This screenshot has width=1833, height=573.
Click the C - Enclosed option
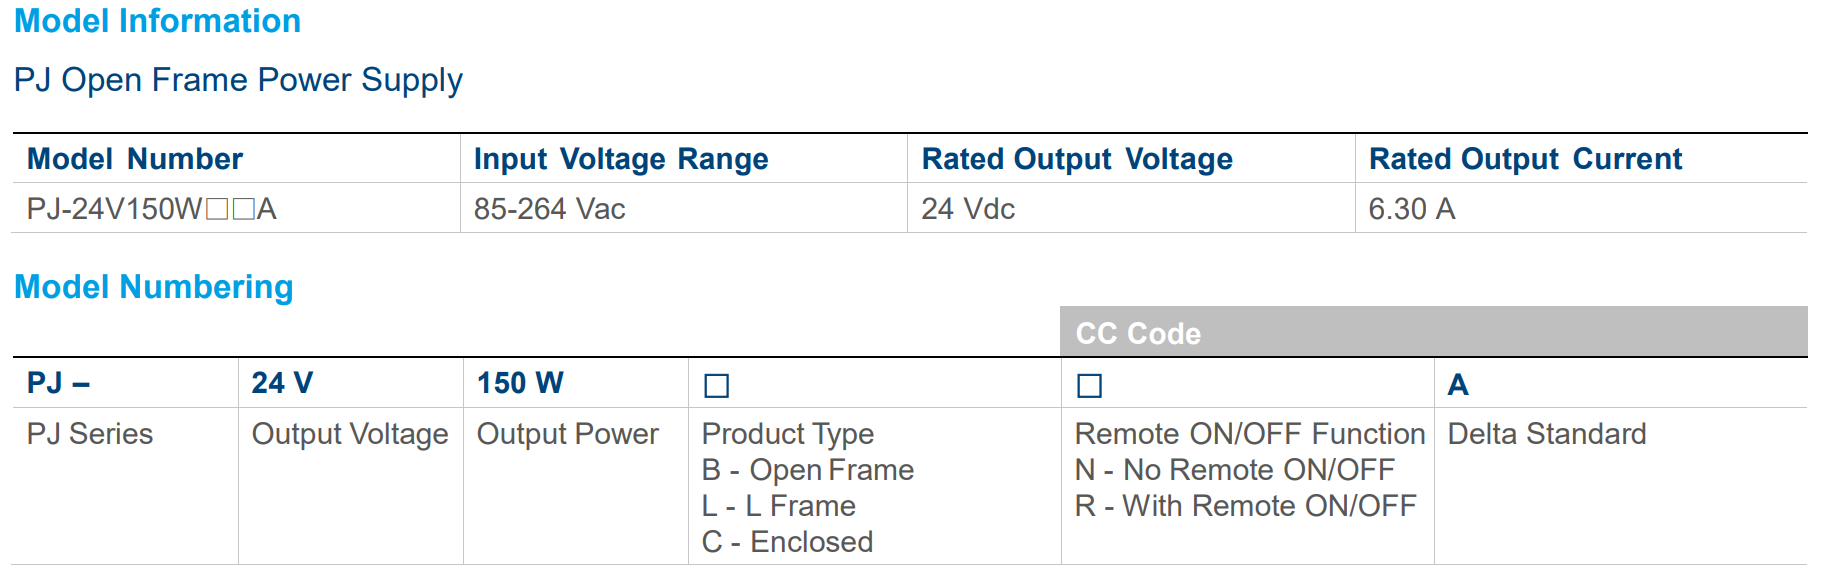point(787,542)
